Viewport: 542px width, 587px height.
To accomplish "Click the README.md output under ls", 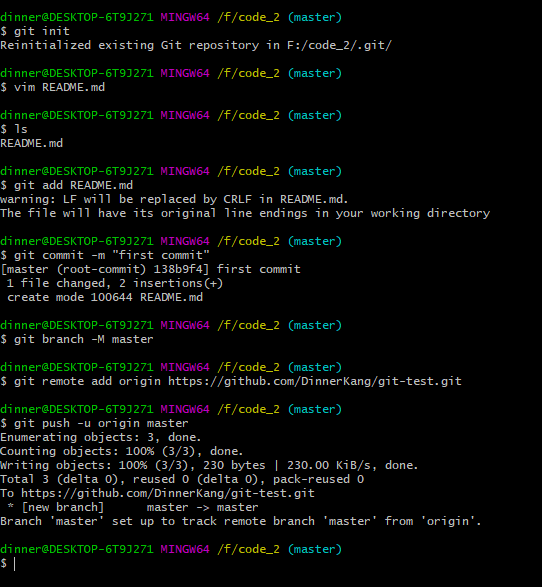I will (x=31, y=143).
